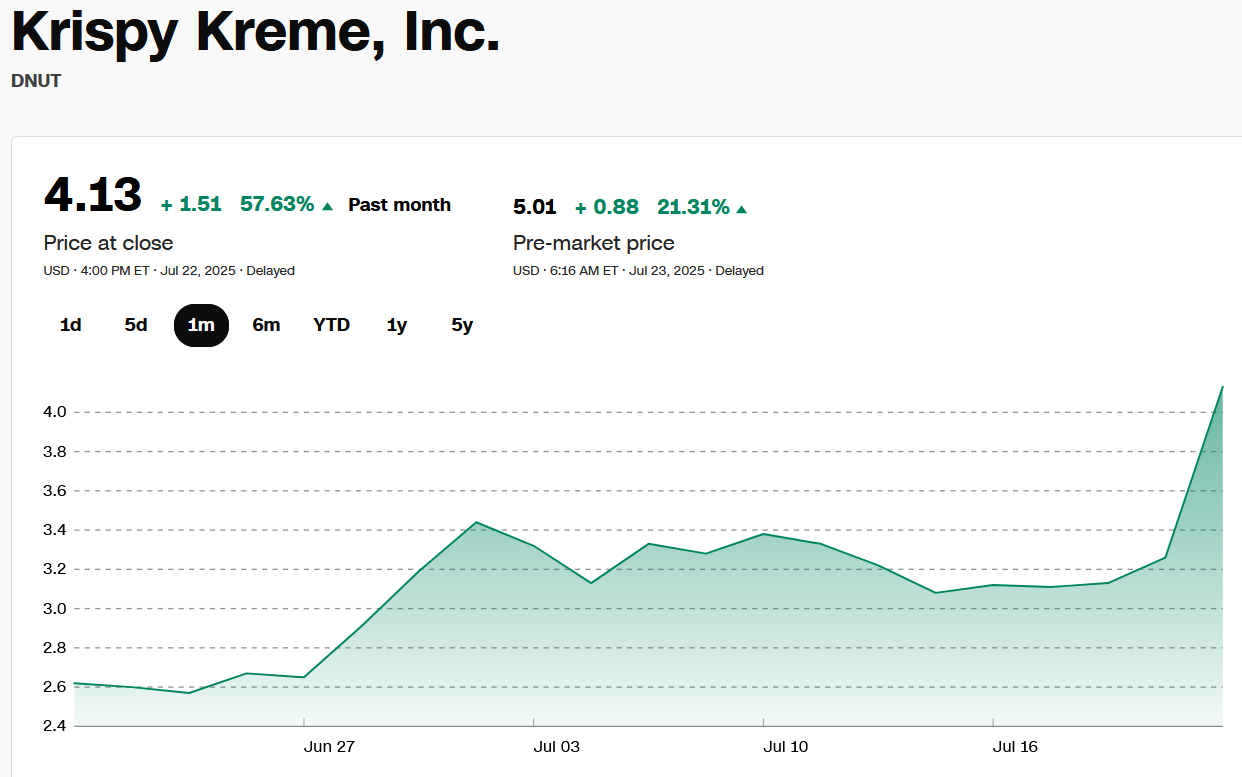Click the green up arrow beside 21.31%

pyautogui.click(x=741, y=209)
